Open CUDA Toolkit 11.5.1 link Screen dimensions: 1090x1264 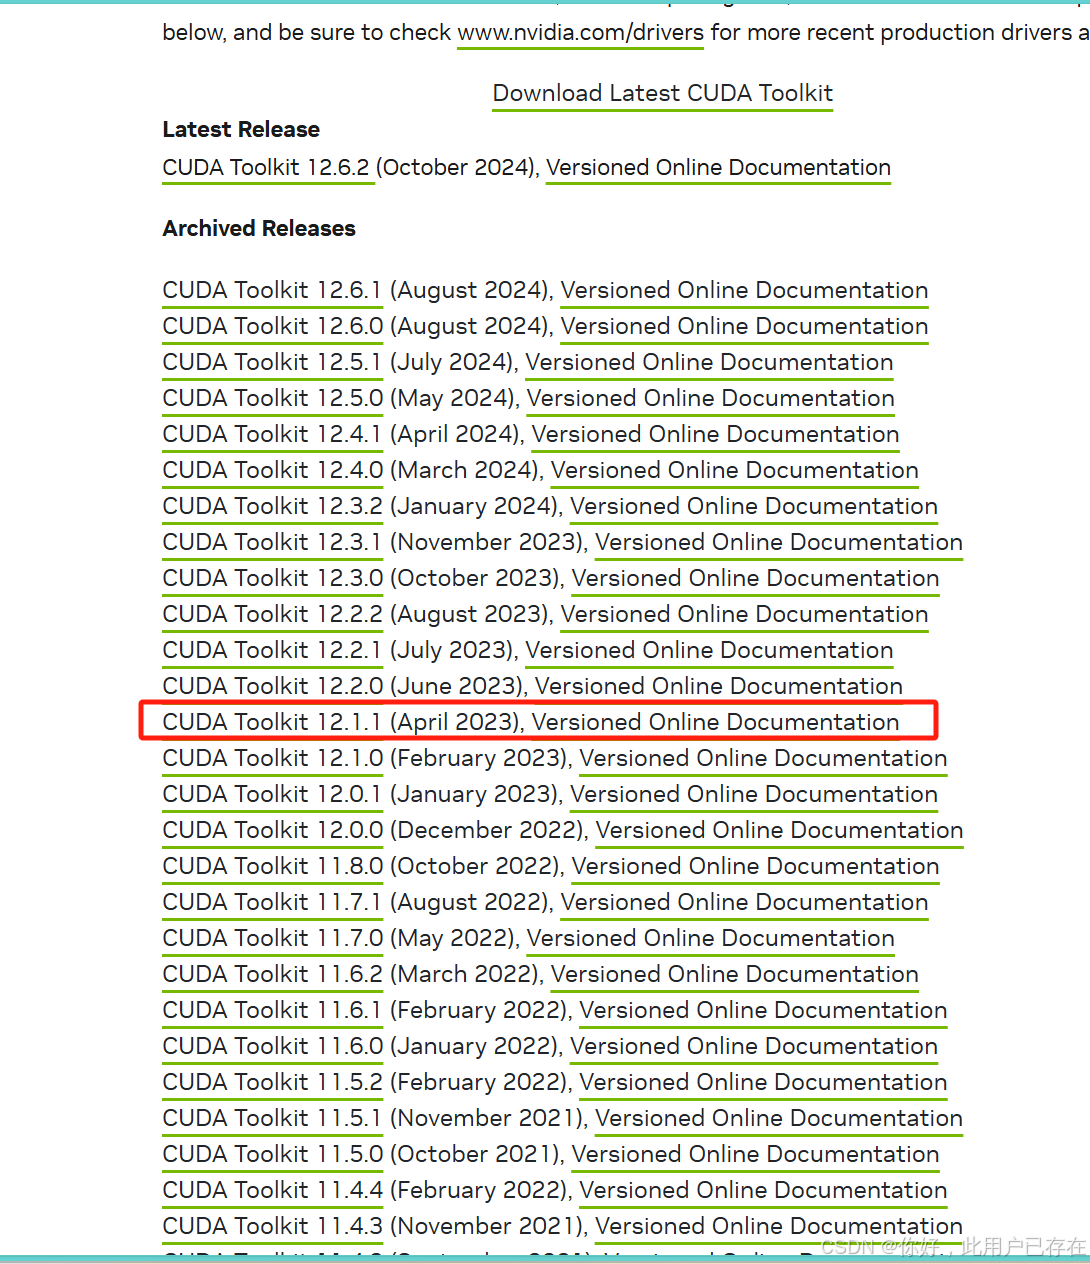tap(272, 1118)
